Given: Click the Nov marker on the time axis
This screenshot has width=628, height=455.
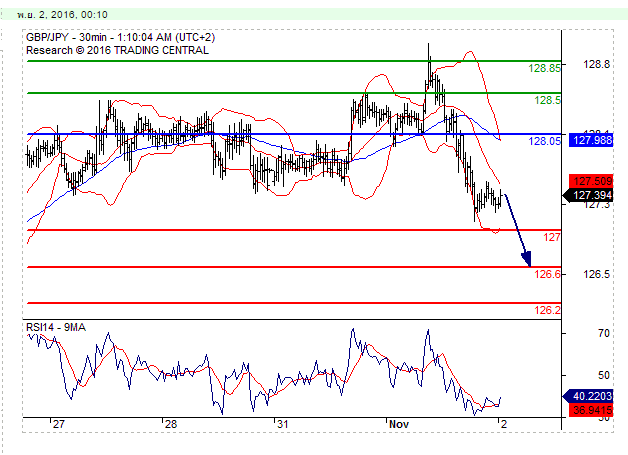Looking at the screenshot, I should [399, 425].
